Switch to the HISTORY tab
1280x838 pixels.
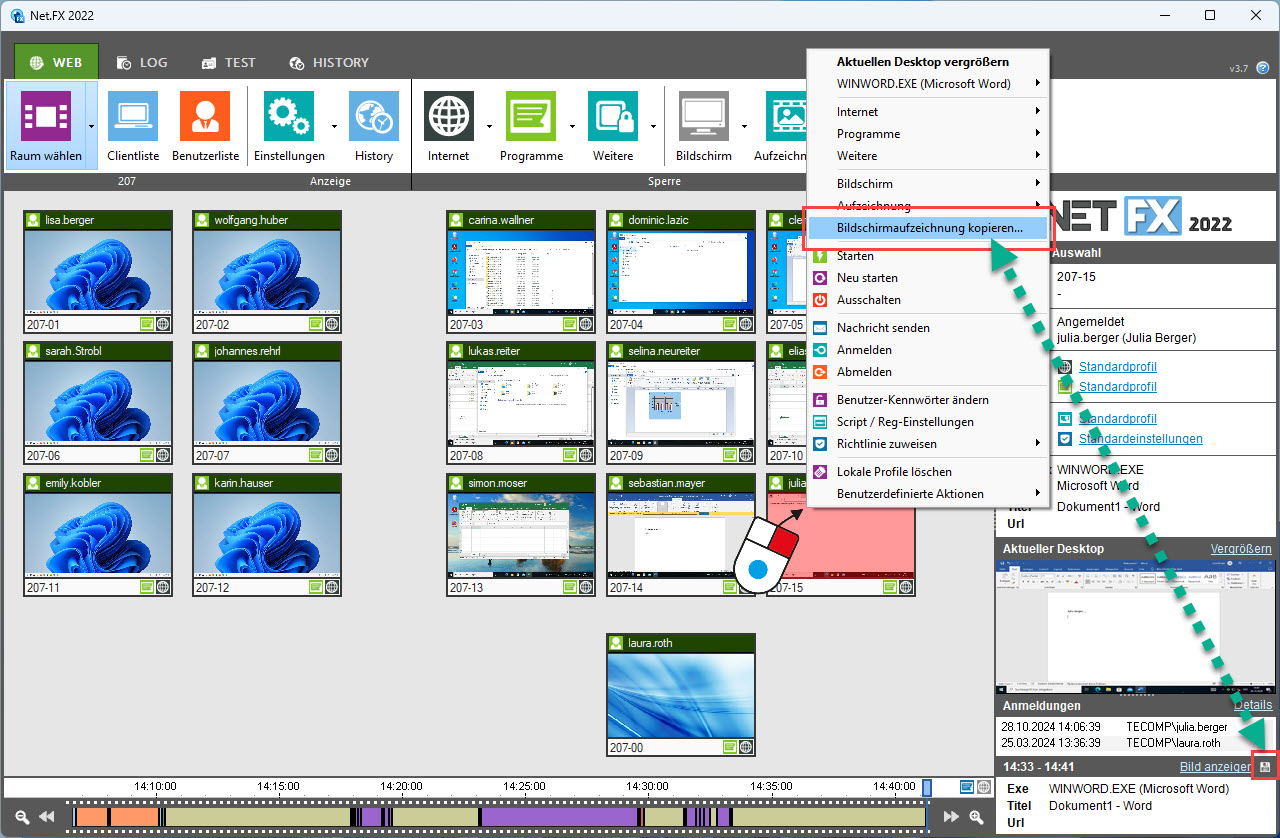tap(329, 62)
